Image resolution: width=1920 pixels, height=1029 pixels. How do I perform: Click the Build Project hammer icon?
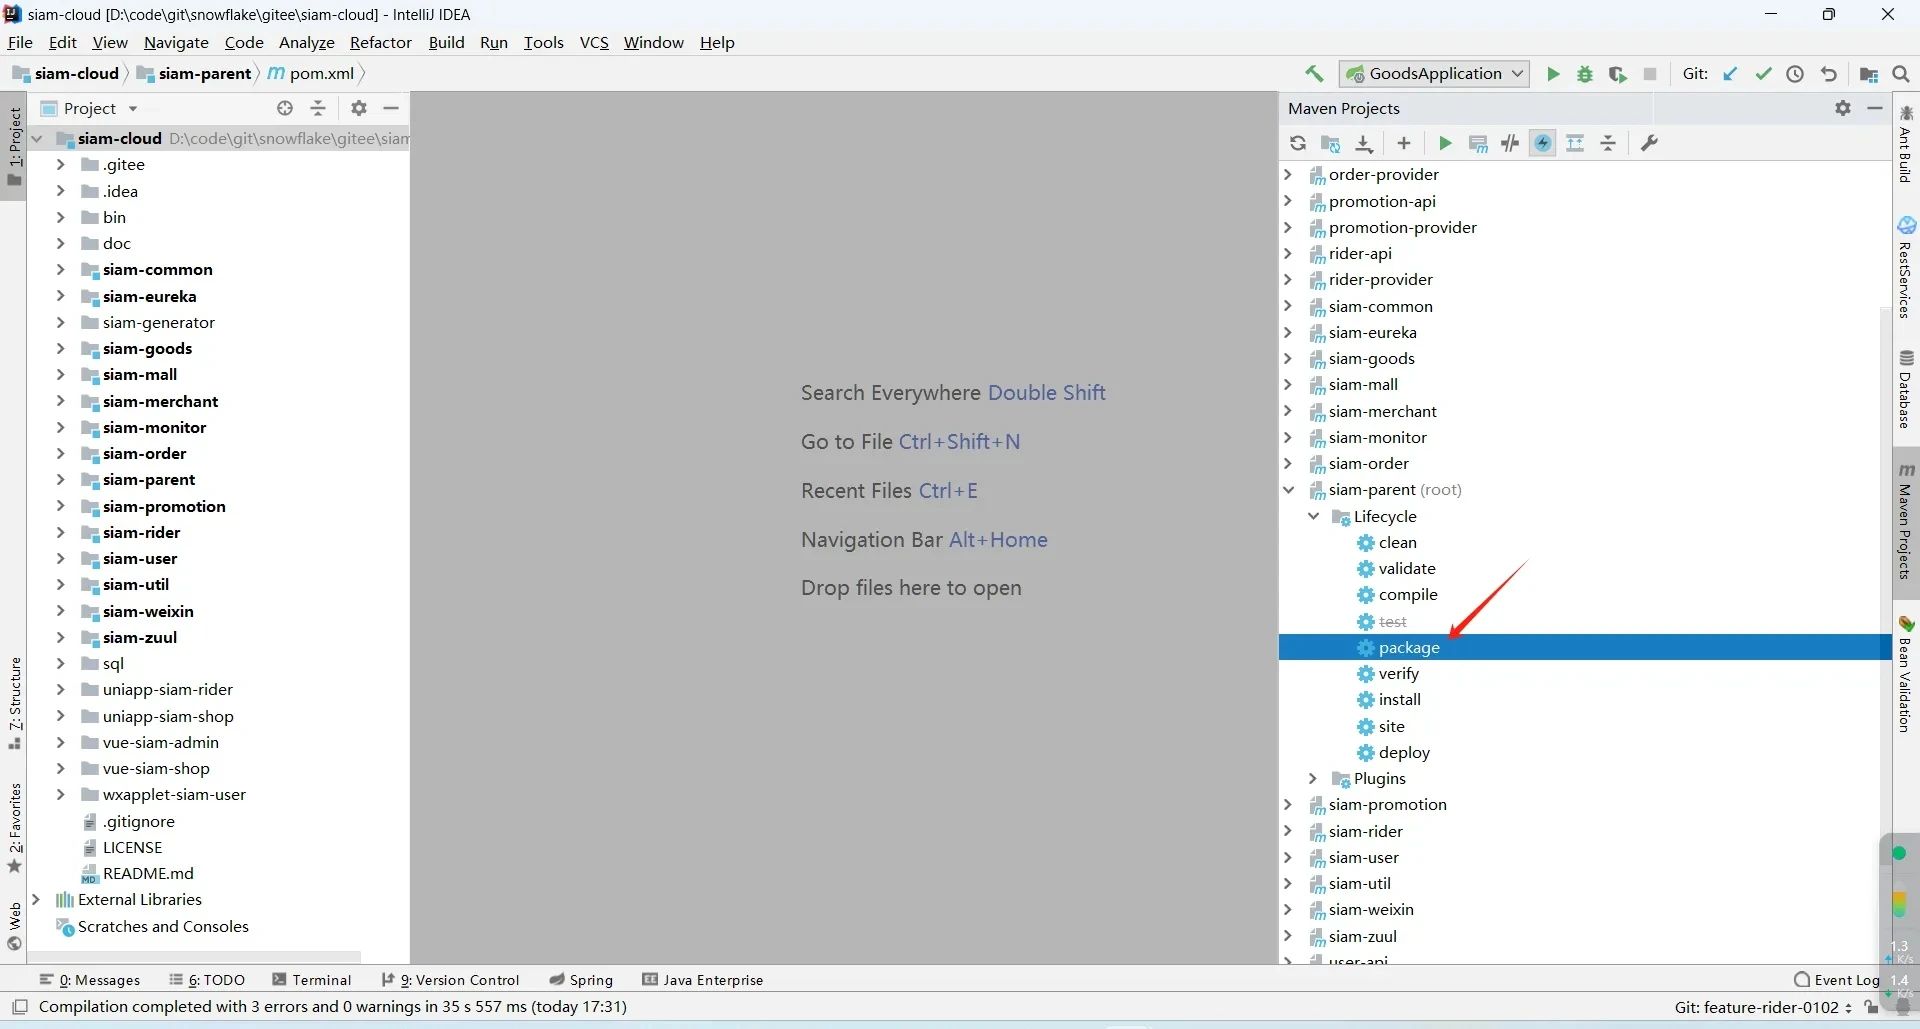[x=1314, y=74]
